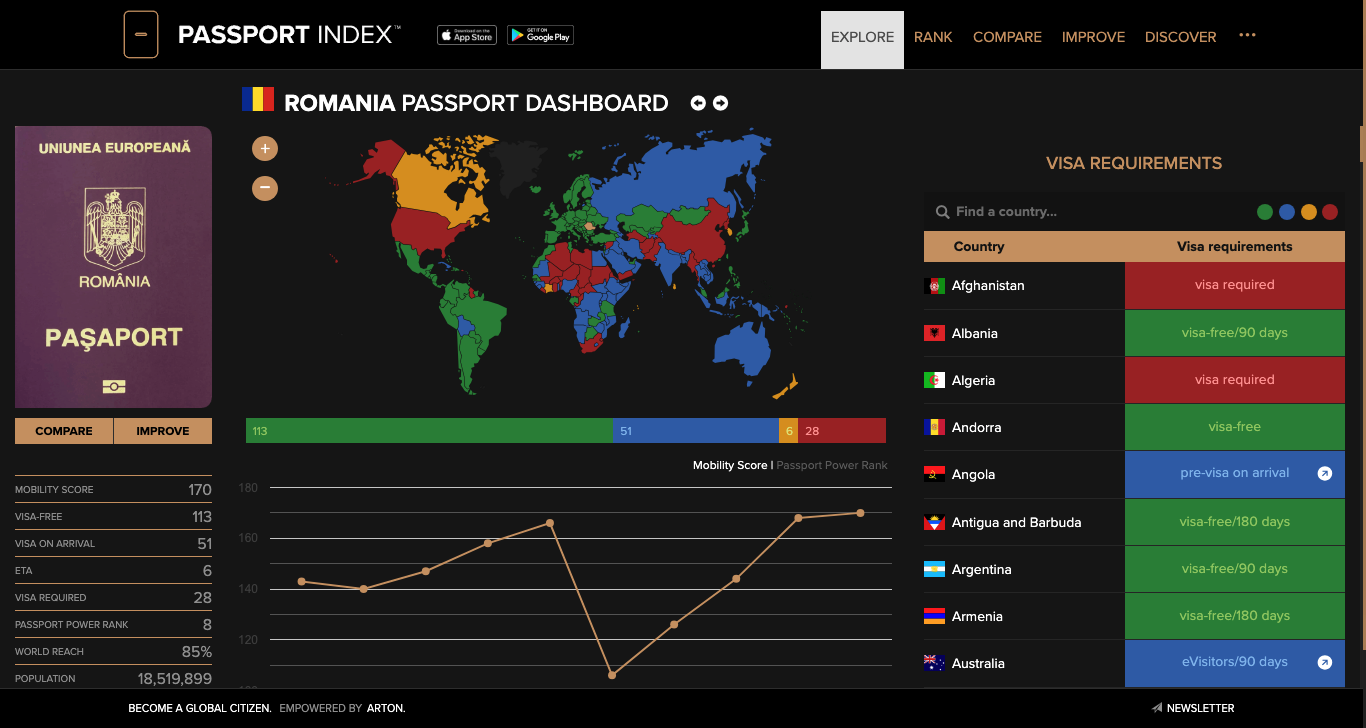Click the ARTON link in footer
Image resolution: width=1366 pixels, height=728 pixels.
coord(385,708)
